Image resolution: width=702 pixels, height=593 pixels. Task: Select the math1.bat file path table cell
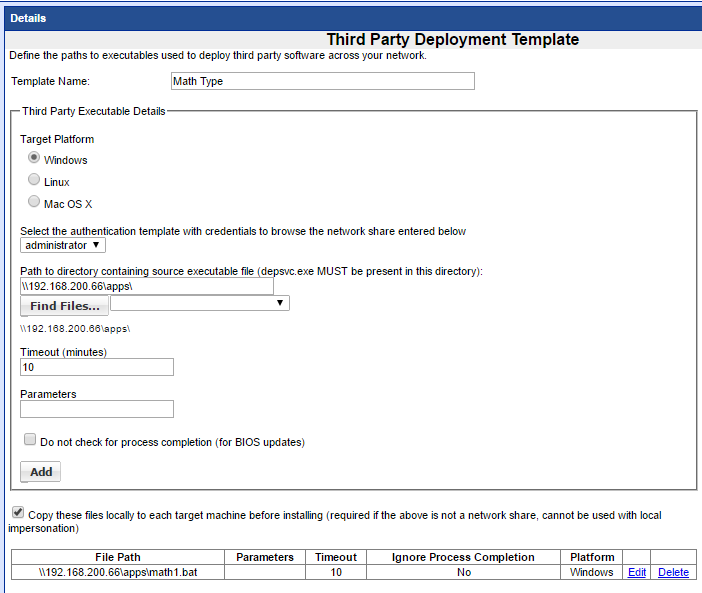(x=118, y=573)
